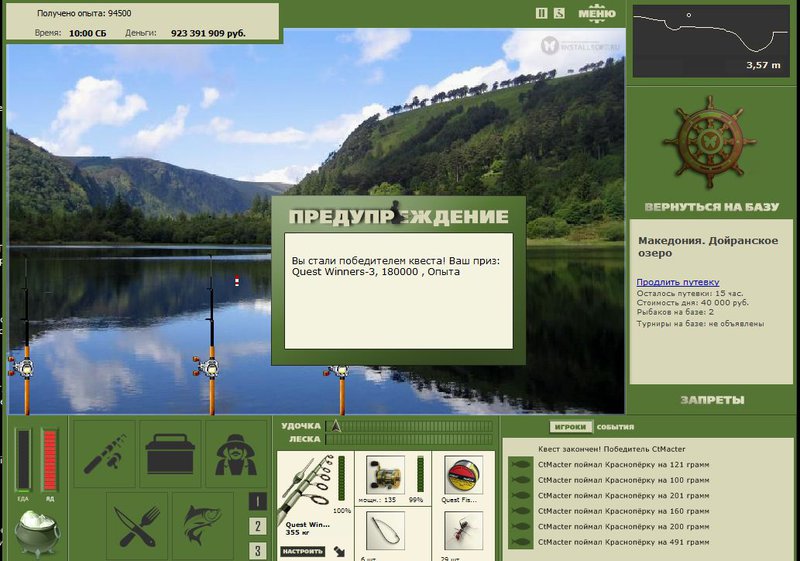Click the groundbait cauldron pot
The image size is (800, 561).
pos(37,533)
